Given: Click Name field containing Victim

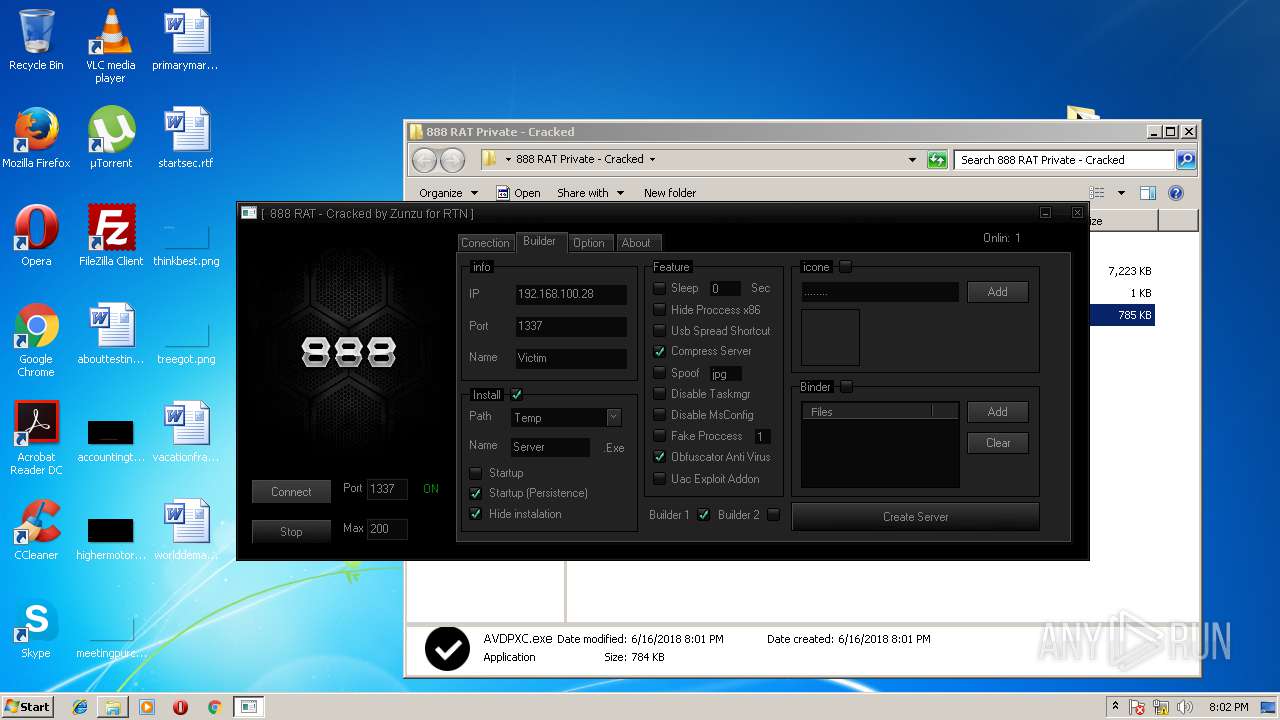Looking at the screenshot, I should click(x=571, y=358).
